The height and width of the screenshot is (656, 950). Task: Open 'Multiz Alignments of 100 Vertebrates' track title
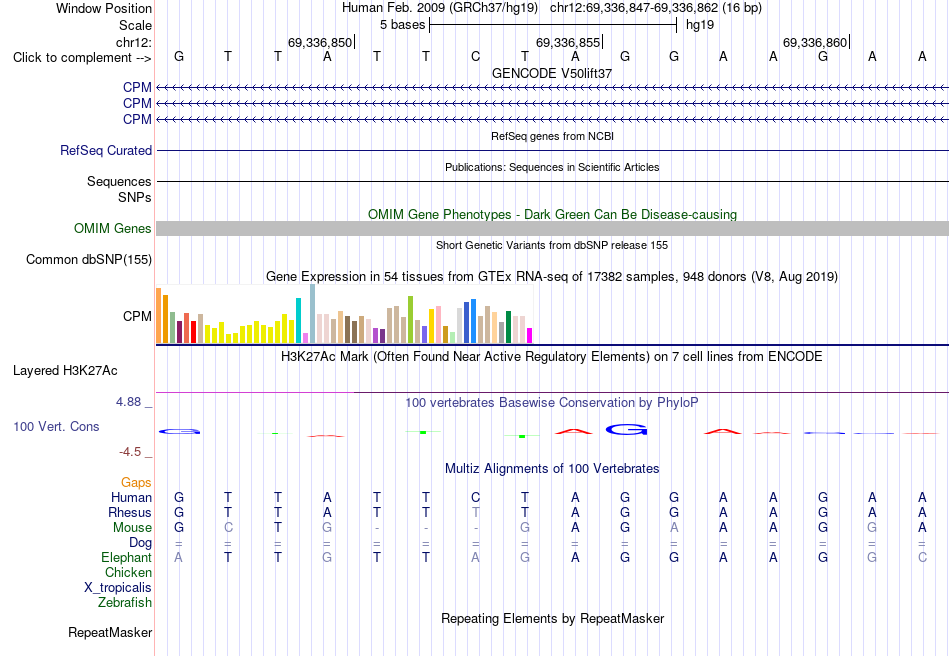(x=552, y=469)
